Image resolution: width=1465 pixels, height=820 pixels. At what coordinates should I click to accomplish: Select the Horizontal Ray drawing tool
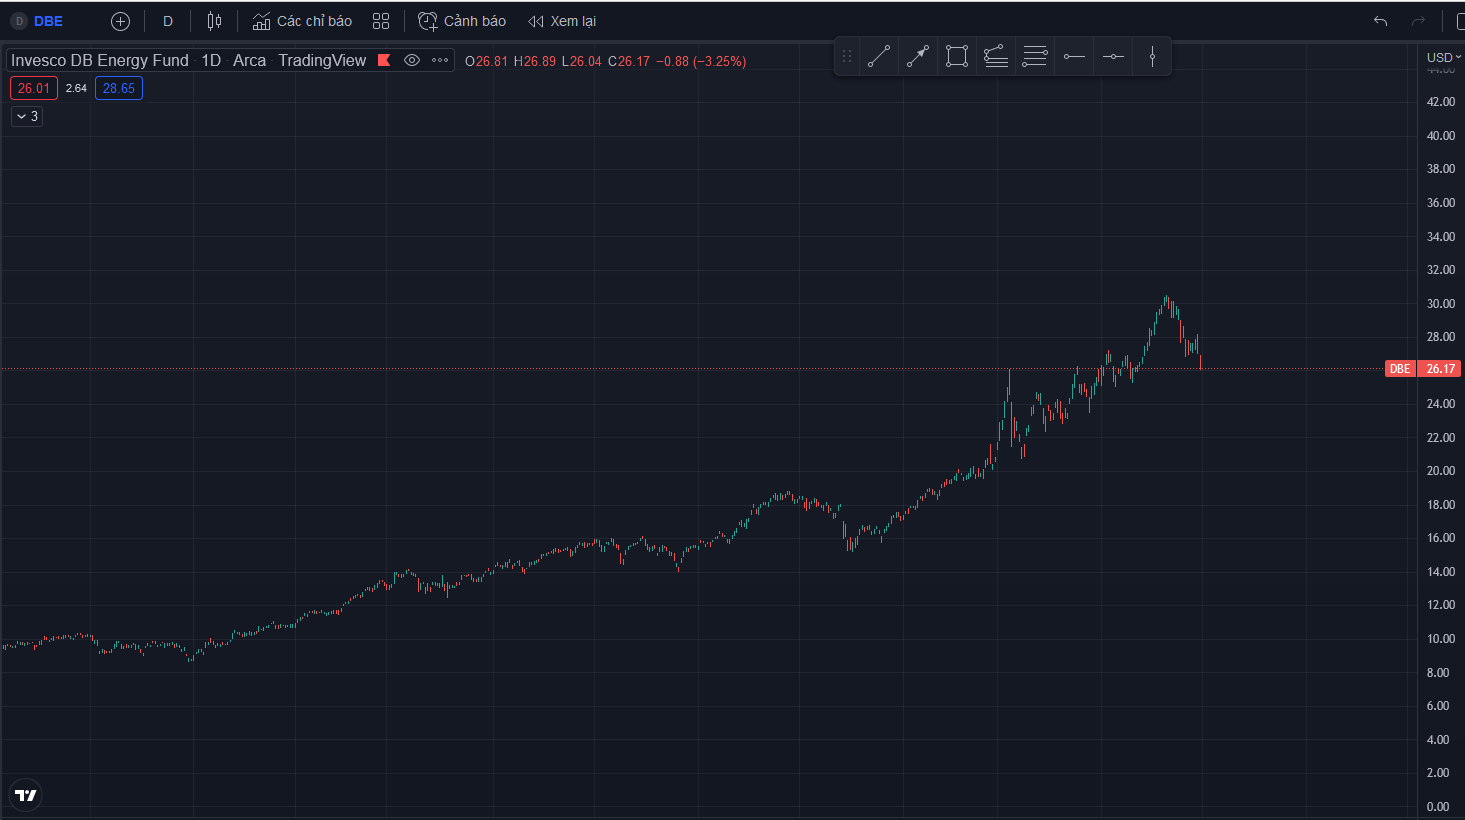pyautogui.click(x=1074, y=57)
